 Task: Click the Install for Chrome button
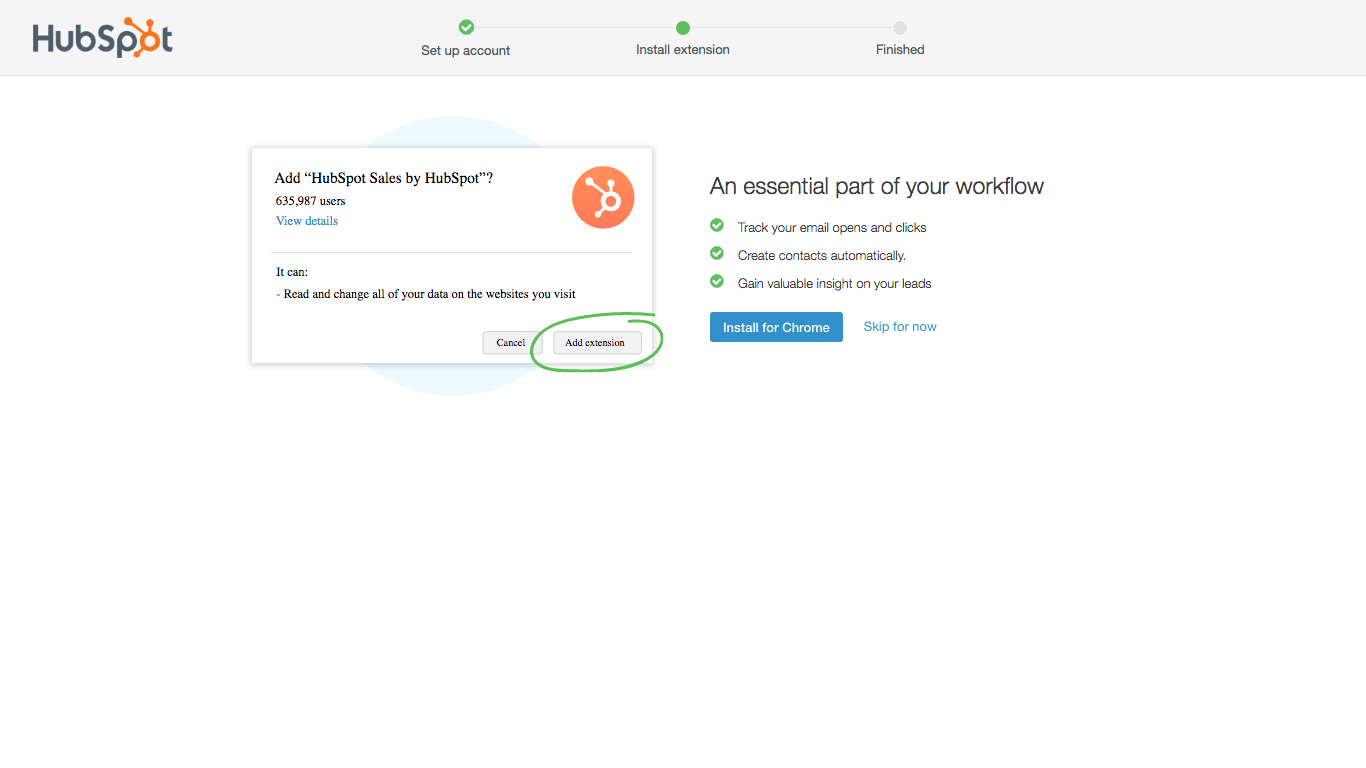pos(776,327)
